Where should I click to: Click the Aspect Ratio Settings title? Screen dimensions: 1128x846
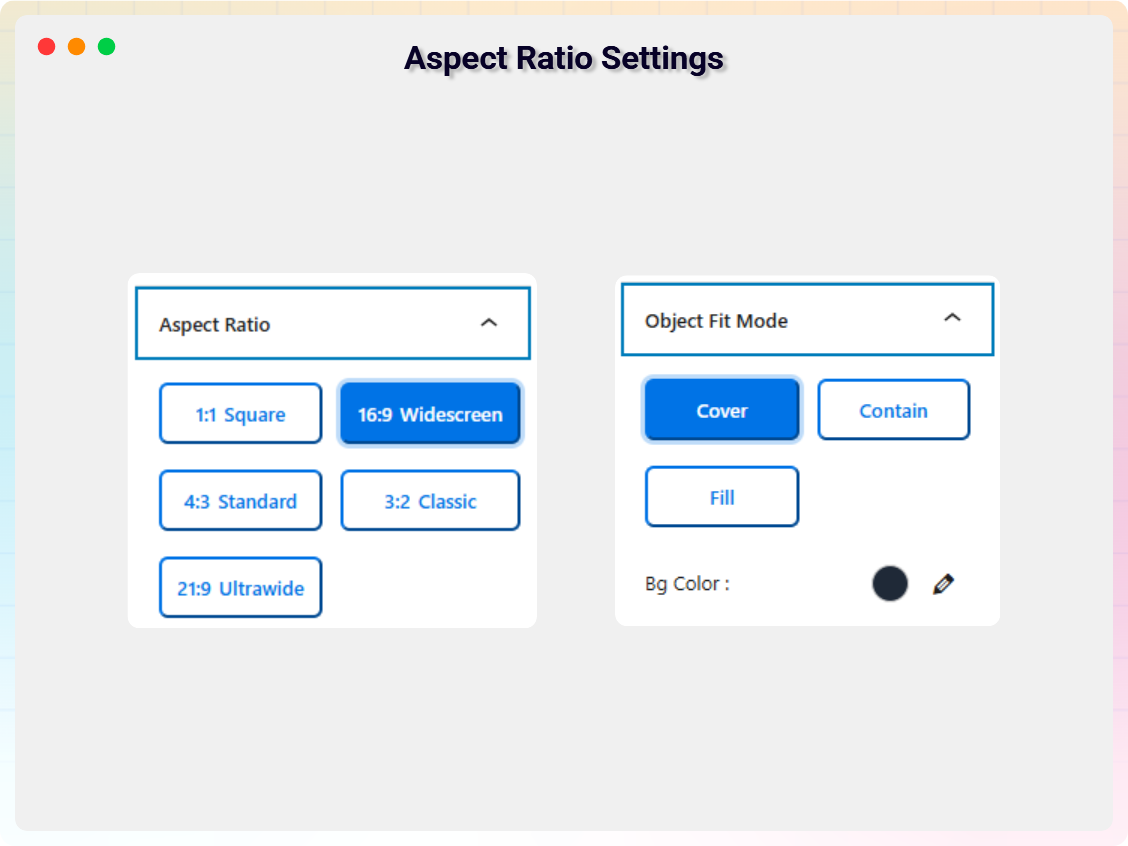click(564, 58)
